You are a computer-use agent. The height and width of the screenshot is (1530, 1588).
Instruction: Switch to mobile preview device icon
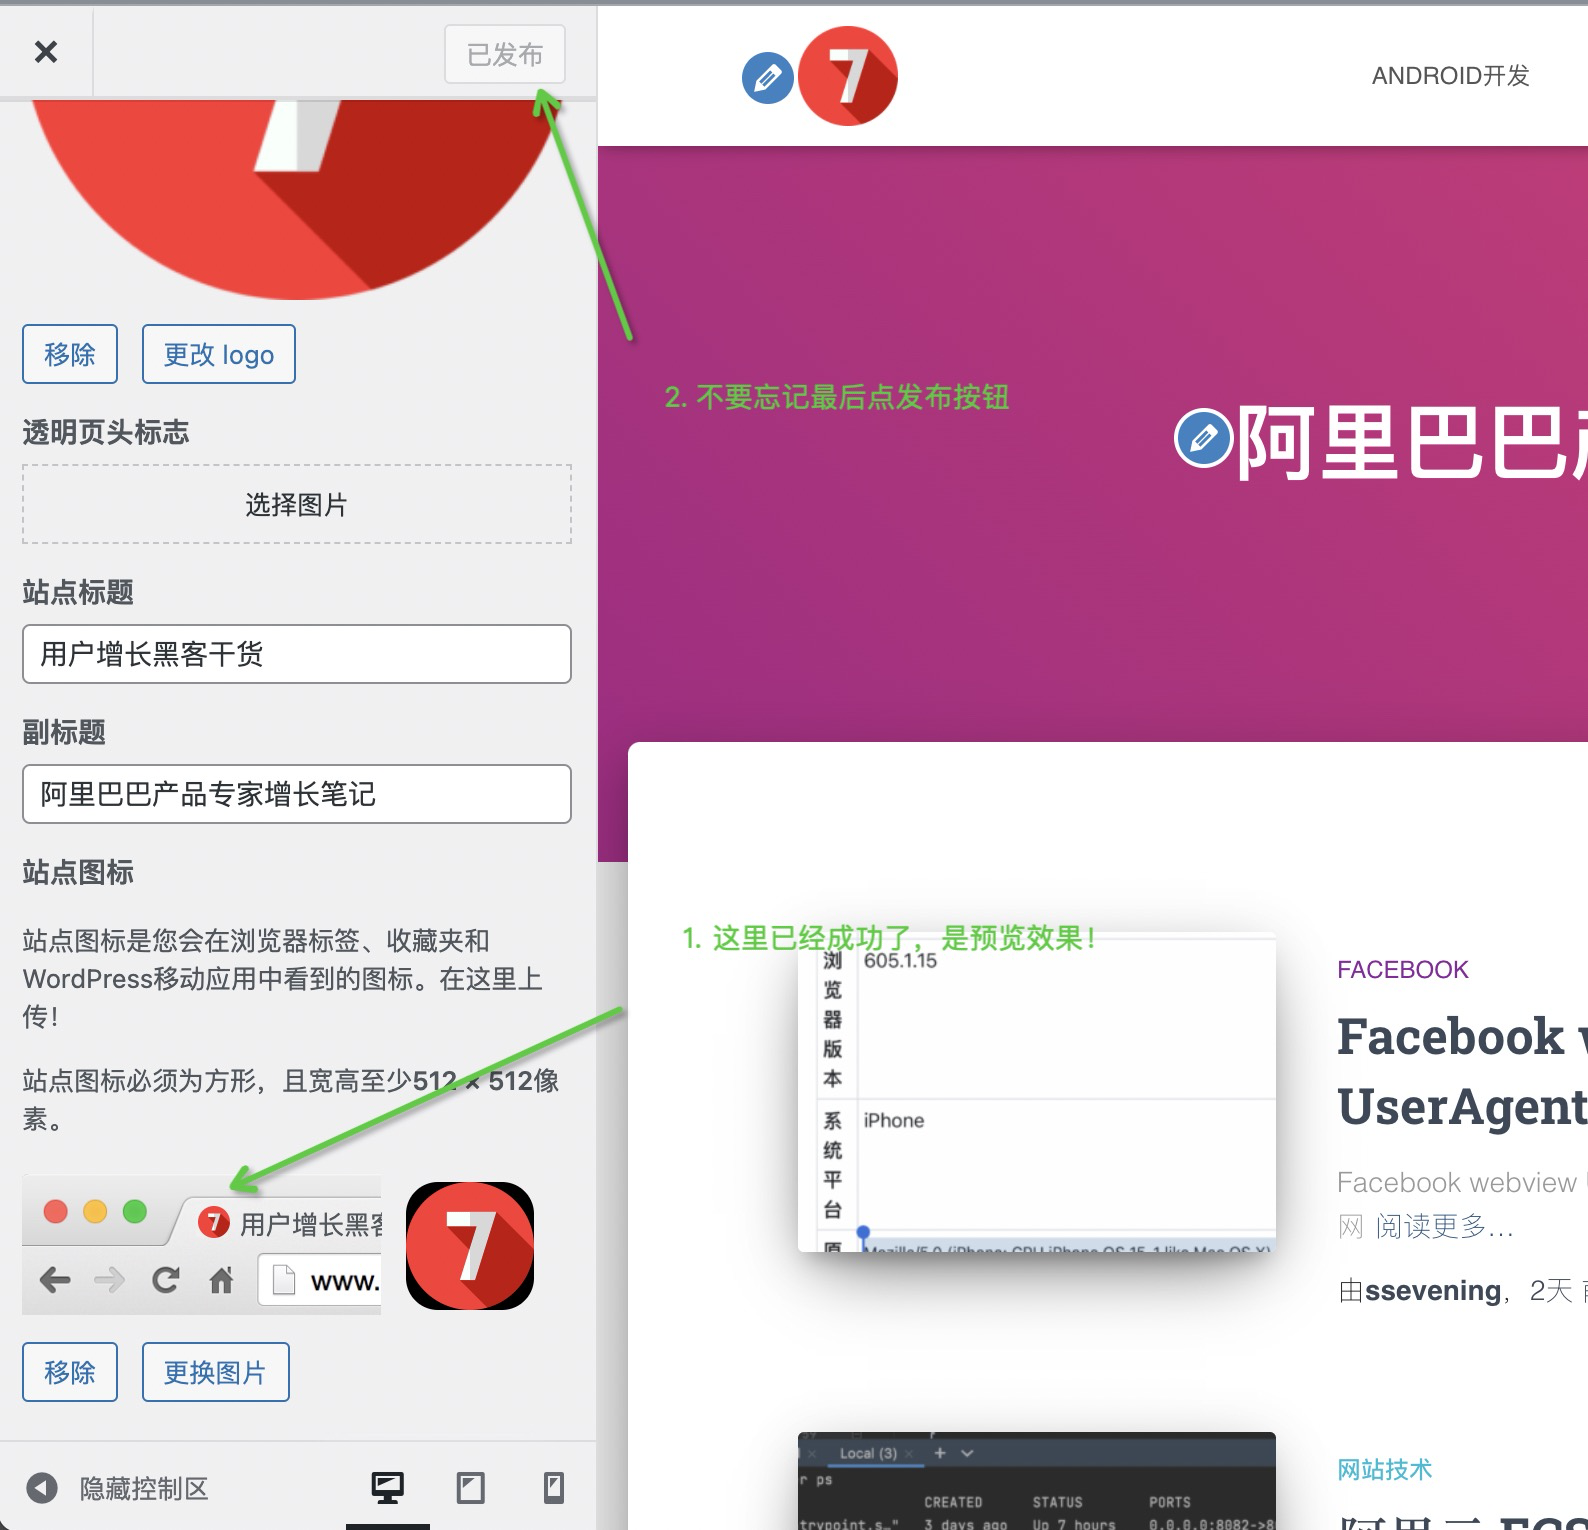coord(554,1488)
